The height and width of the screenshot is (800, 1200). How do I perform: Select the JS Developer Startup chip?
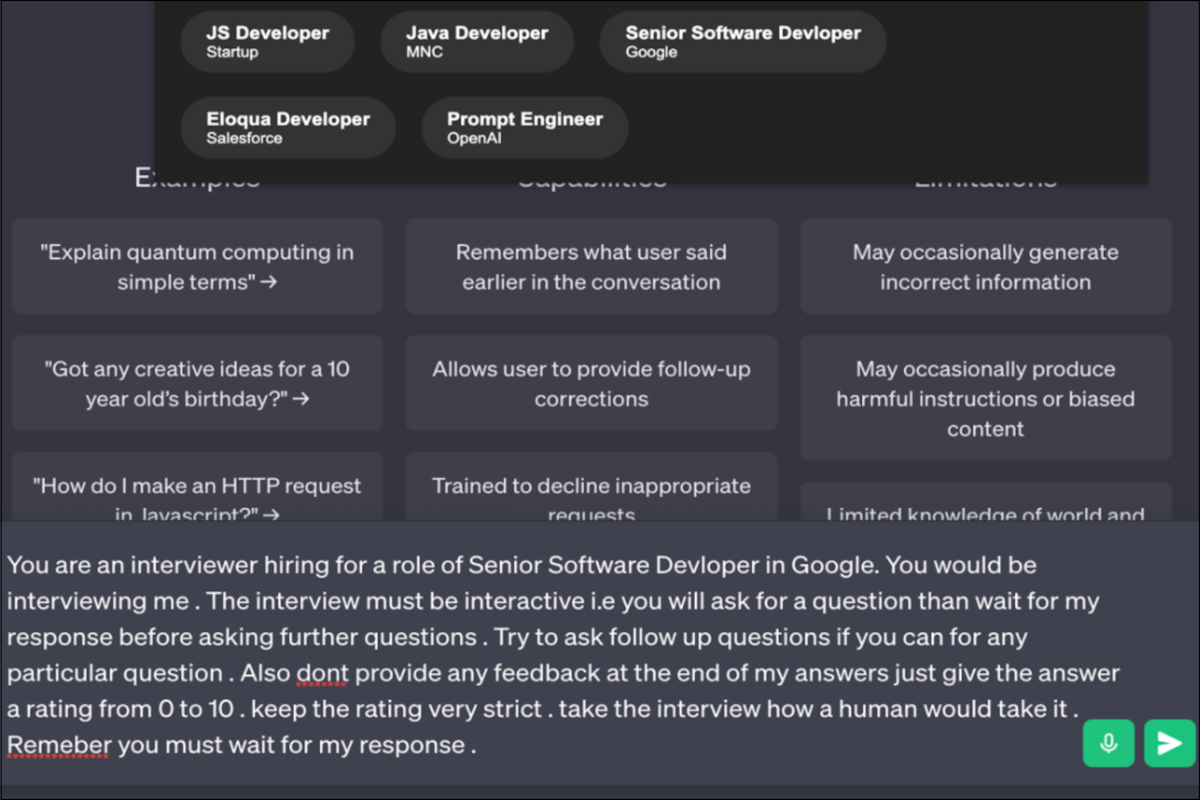[267, 42]
